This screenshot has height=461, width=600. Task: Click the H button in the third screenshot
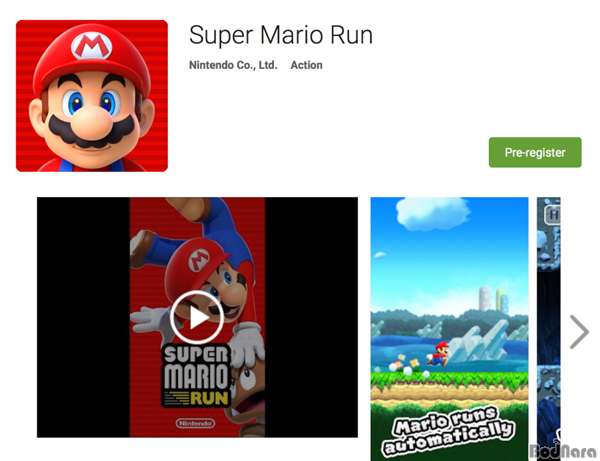(553, 215)
